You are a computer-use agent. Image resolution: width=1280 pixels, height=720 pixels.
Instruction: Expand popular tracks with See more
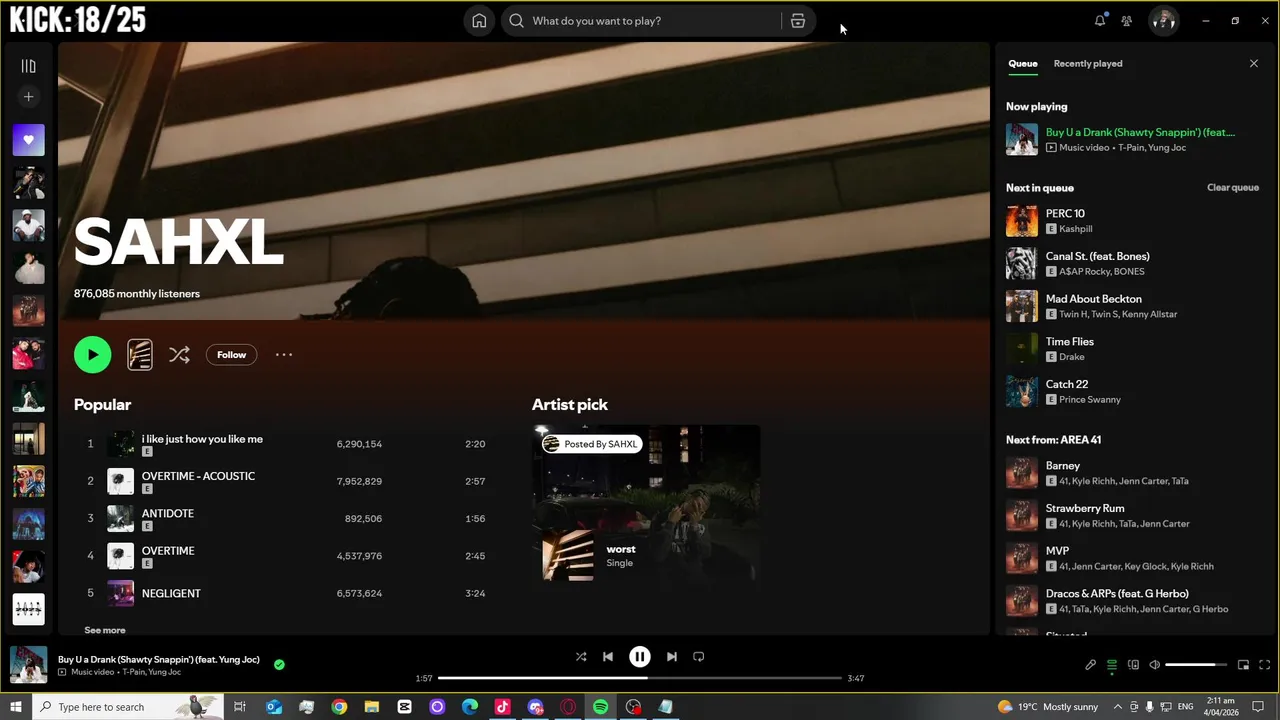(105, 630)
